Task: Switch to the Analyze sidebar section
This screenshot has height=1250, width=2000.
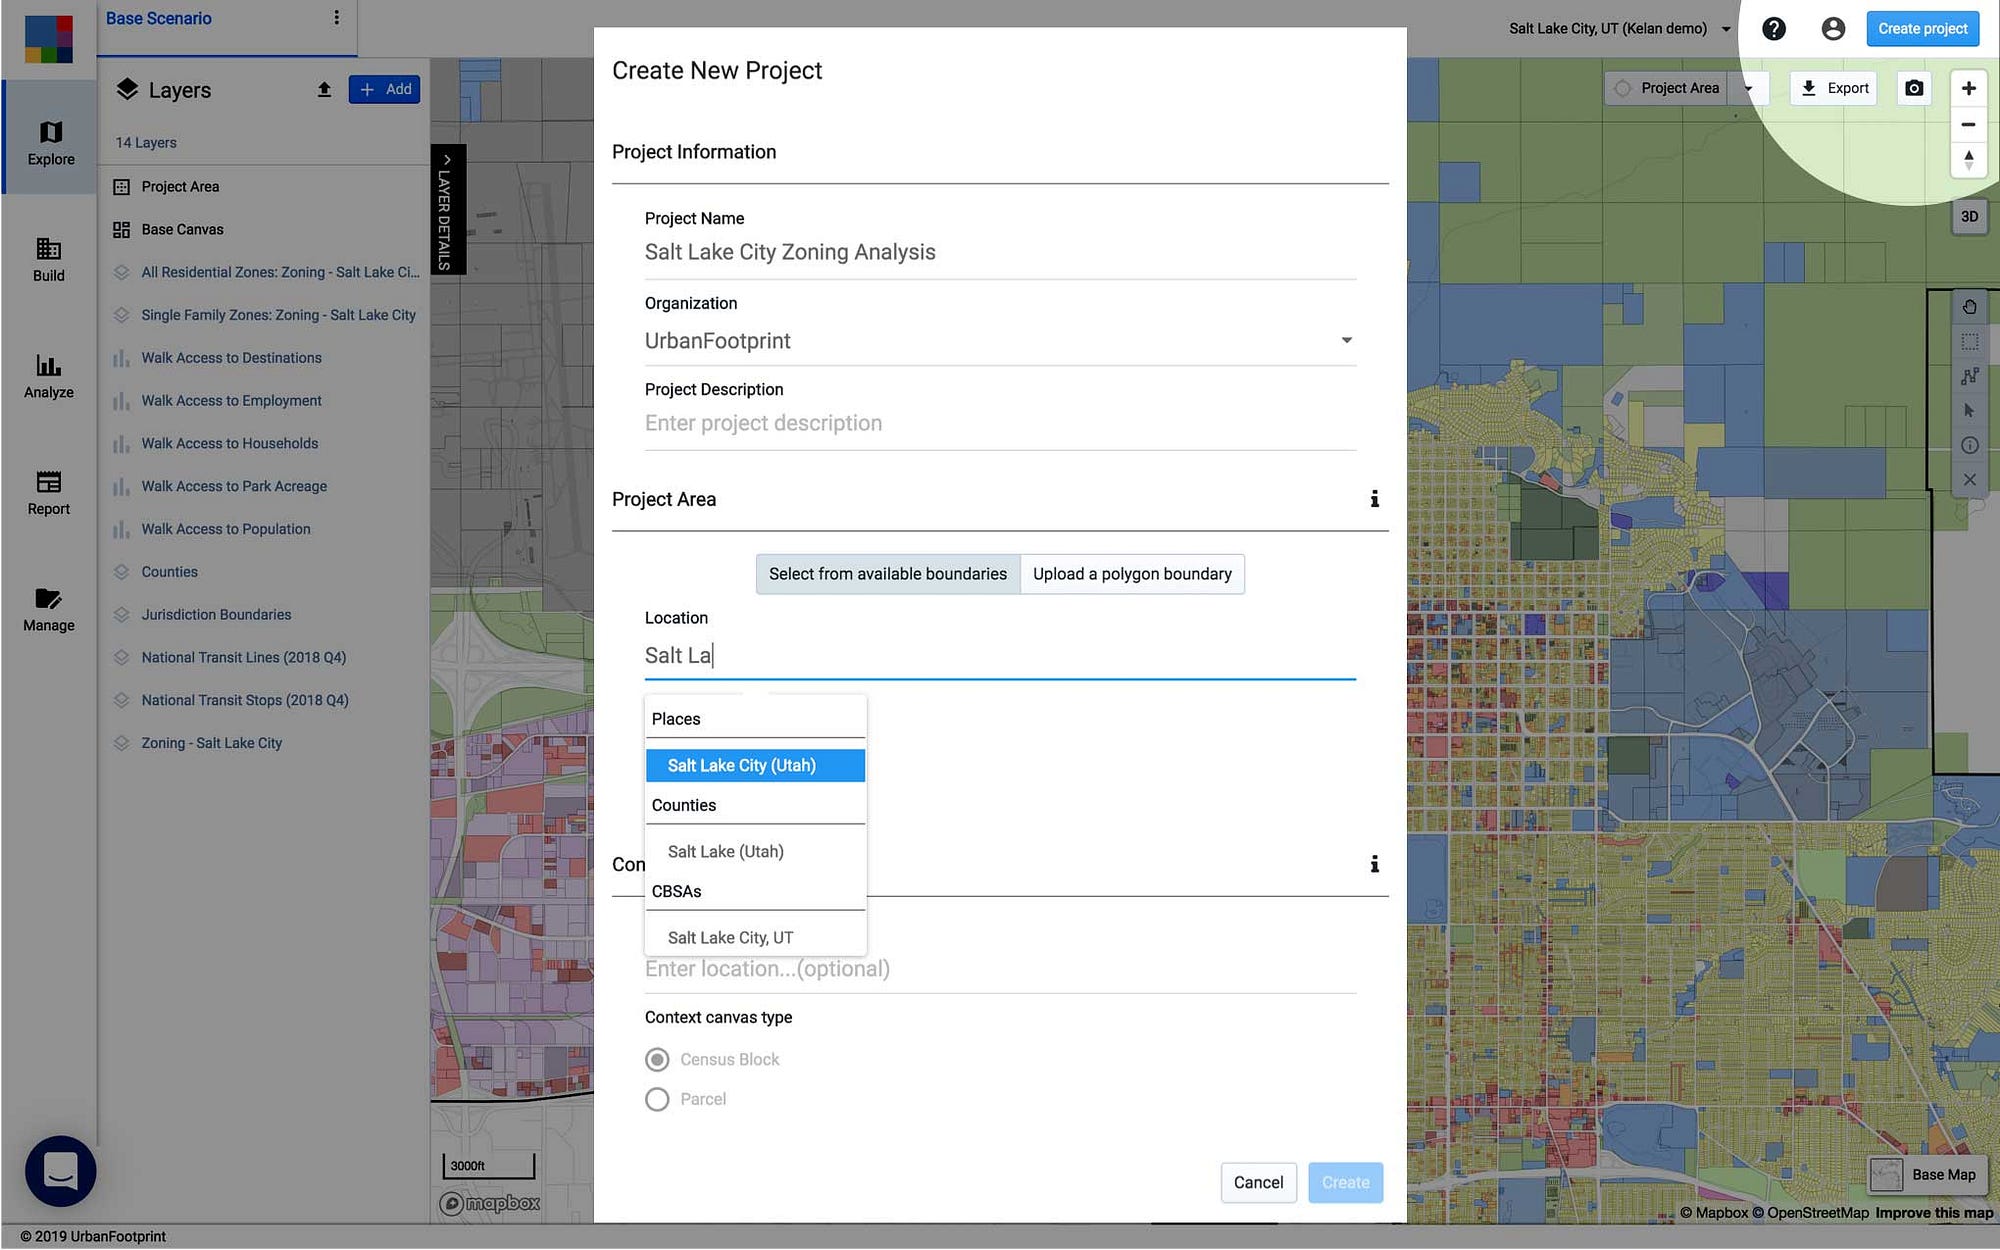Action: coord(48,377)
